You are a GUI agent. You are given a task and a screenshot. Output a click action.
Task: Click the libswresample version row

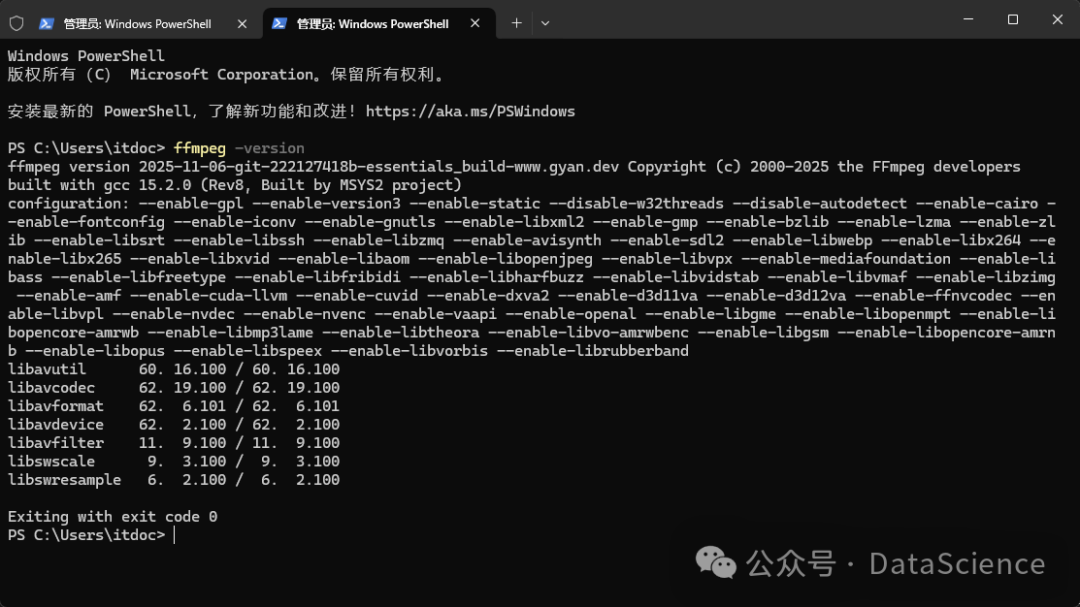click(174, 480)
